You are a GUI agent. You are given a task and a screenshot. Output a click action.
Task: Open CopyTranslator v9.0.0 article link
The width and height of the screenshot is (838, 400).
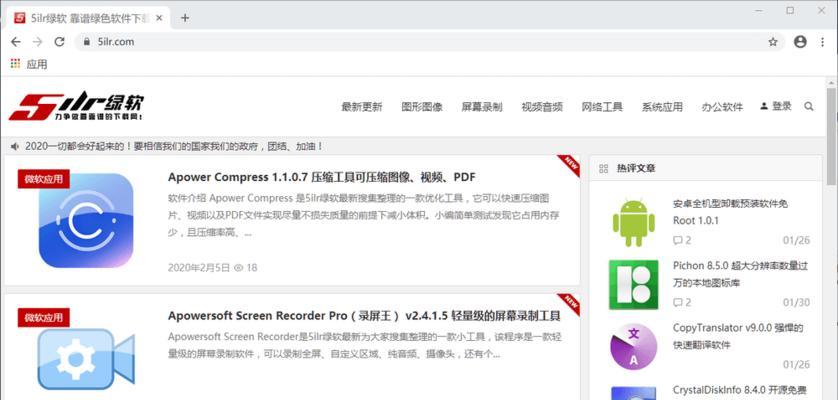(x=738, y=336)
